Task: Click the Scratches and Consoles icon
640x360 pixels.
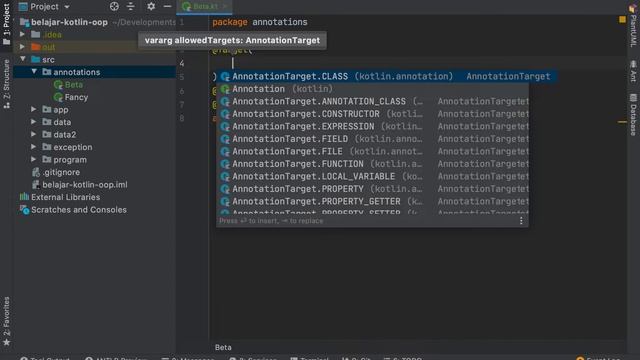Action: pos(24,210)
